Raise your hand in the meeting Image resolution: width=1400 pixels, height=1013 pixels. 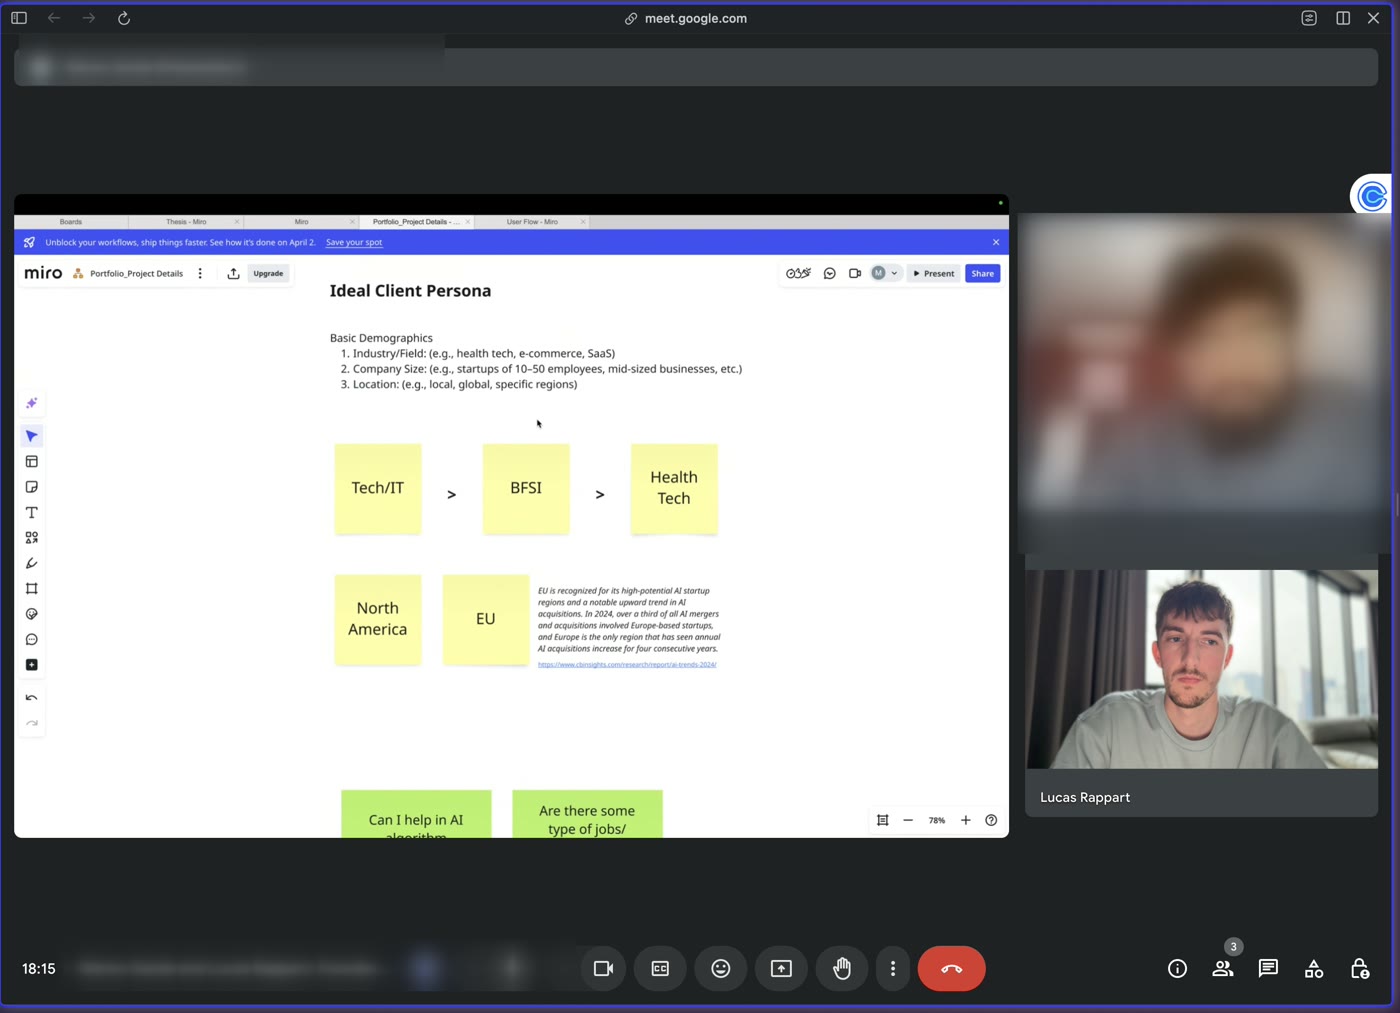pyautogui.click(x=842, y=968)
